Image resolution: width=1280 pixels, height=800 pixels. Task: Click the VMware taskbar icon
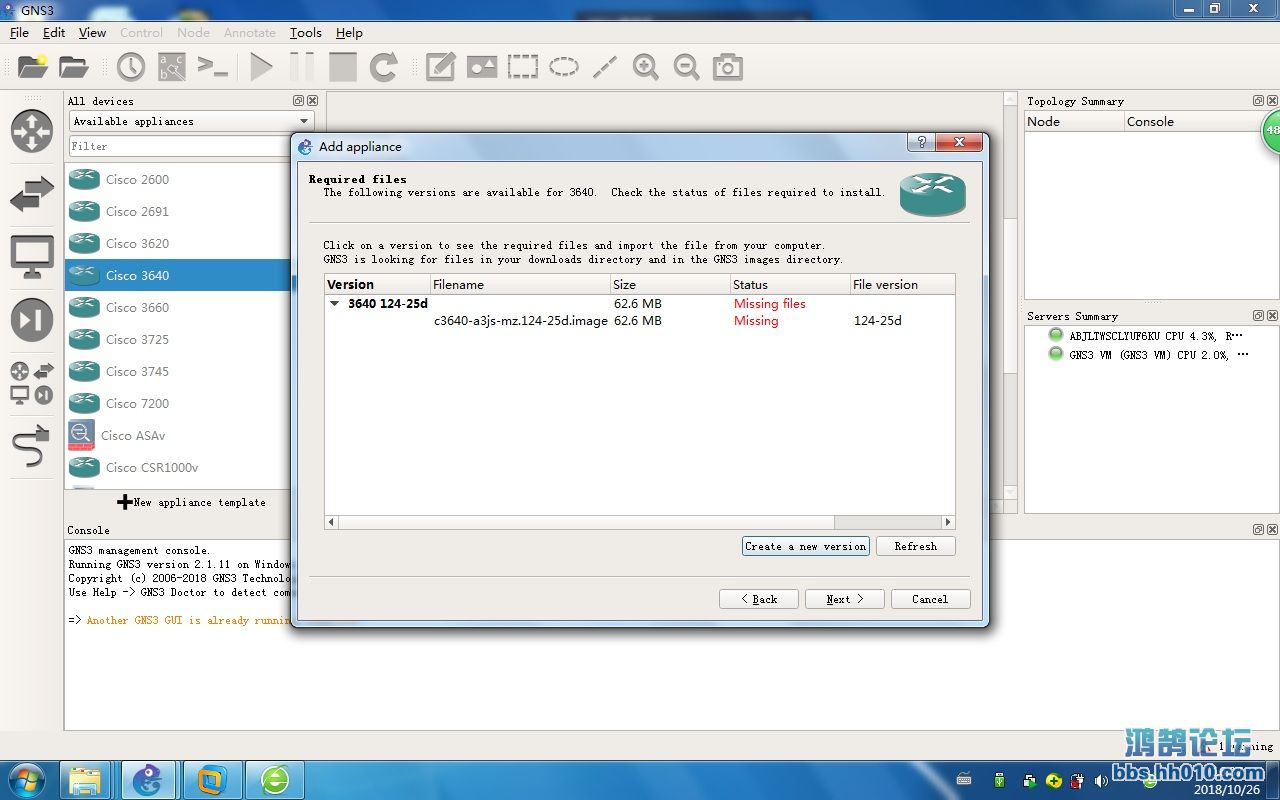(212, 780)
